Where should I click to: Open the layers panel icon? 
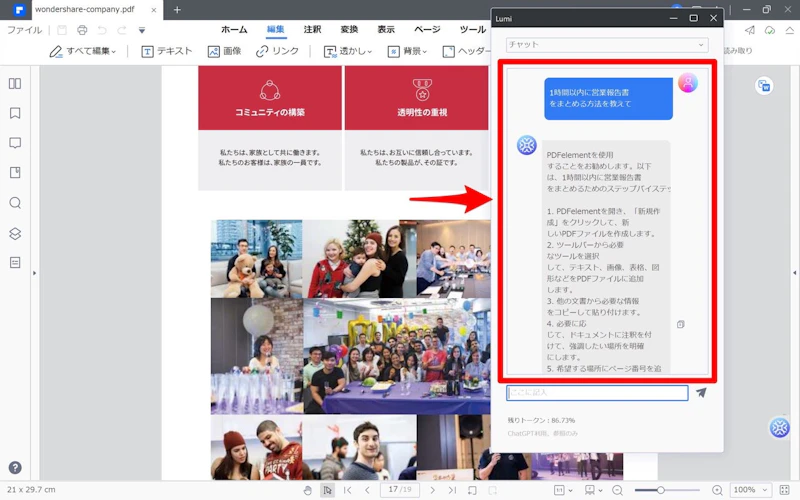pos(15,233)
